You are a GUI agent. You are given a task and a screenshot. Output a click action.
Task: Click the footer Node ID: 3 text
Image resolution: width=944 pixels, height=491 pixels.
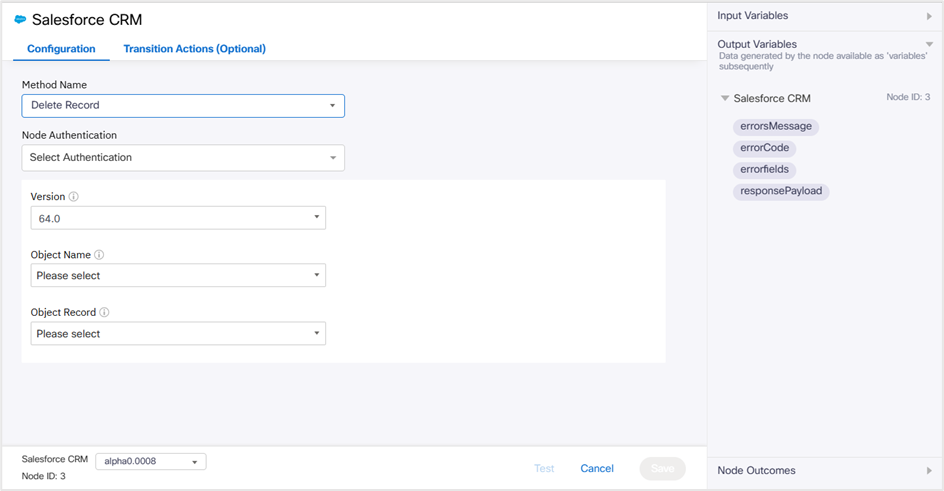point(43,476)
